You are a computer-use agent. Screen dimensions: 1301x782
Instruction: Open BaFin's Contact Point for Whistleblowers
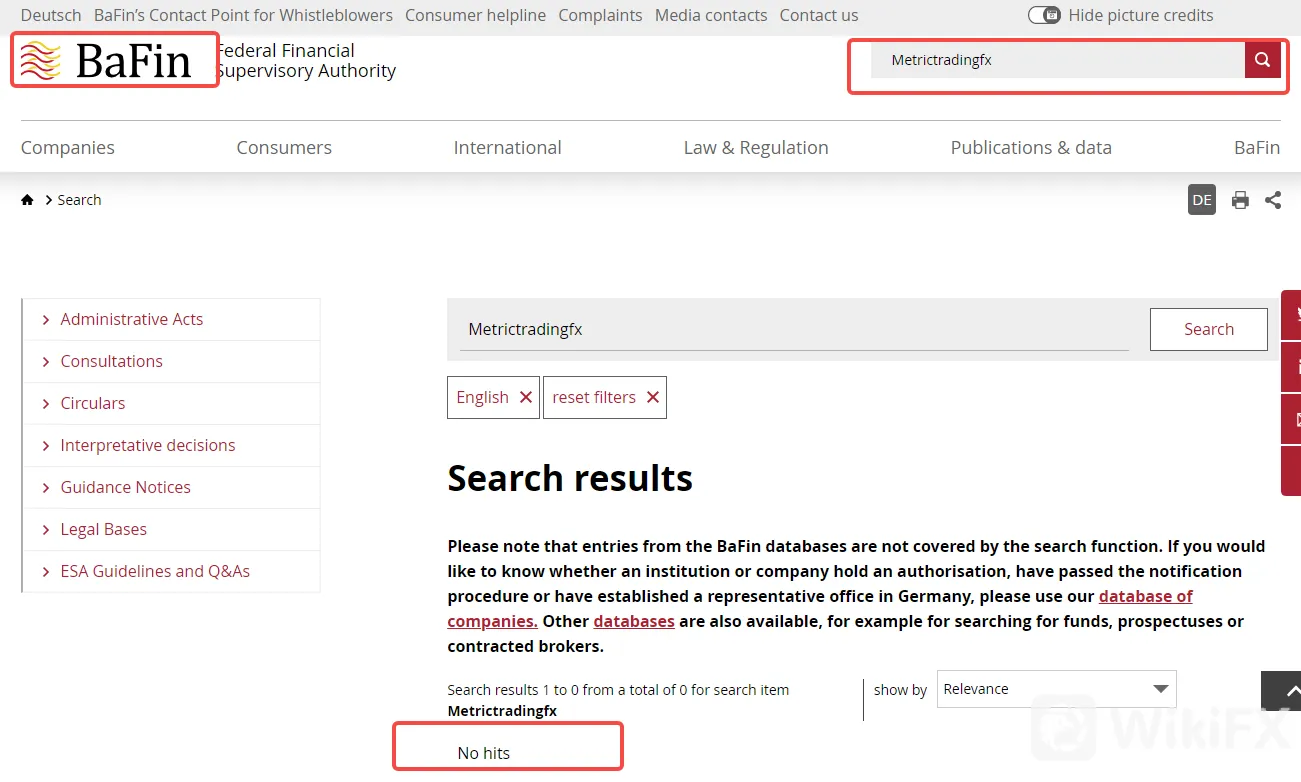pos(243,15)
